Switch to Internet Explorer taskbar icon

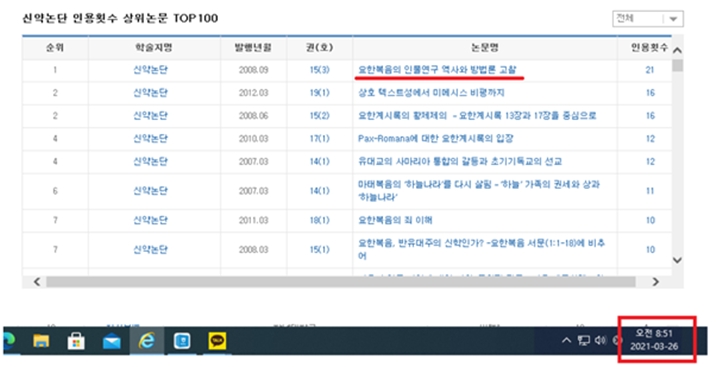(x=147, y=341)
